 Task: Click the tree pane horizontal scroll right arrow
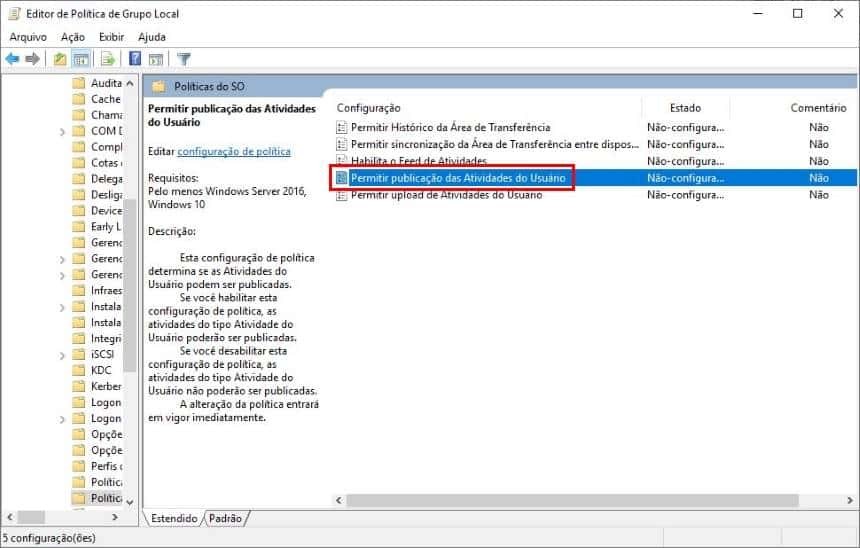(115, 517)
